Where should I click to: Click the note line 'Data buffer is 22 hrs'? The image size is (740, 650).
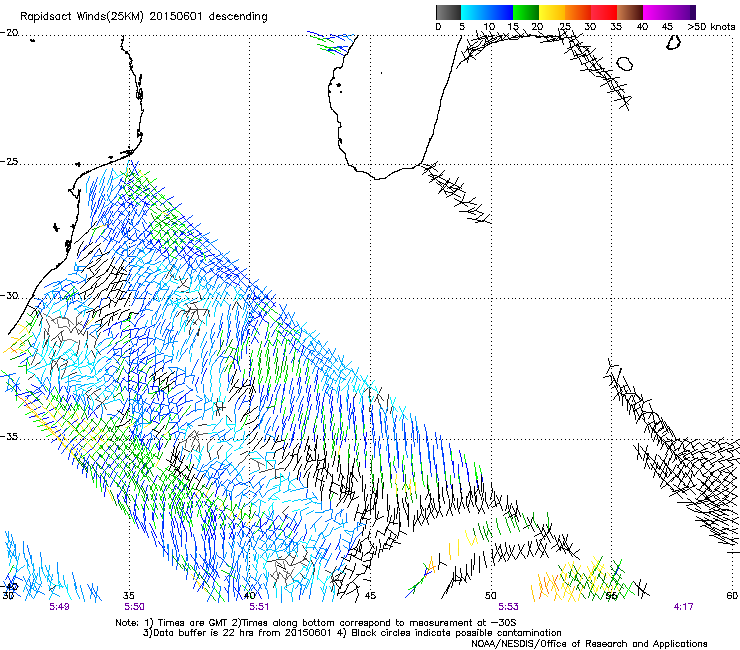(x=352, y=633)
